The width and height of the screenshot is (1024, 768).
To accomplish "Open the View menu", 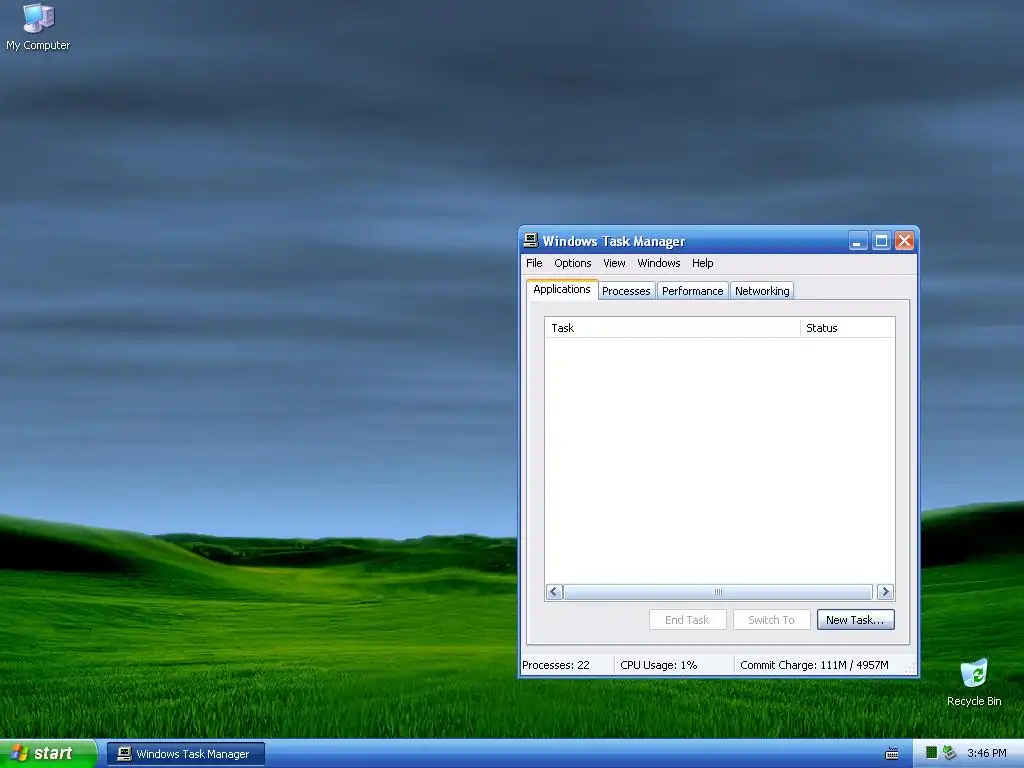I will pyautogui.click(x=614, y=263).
